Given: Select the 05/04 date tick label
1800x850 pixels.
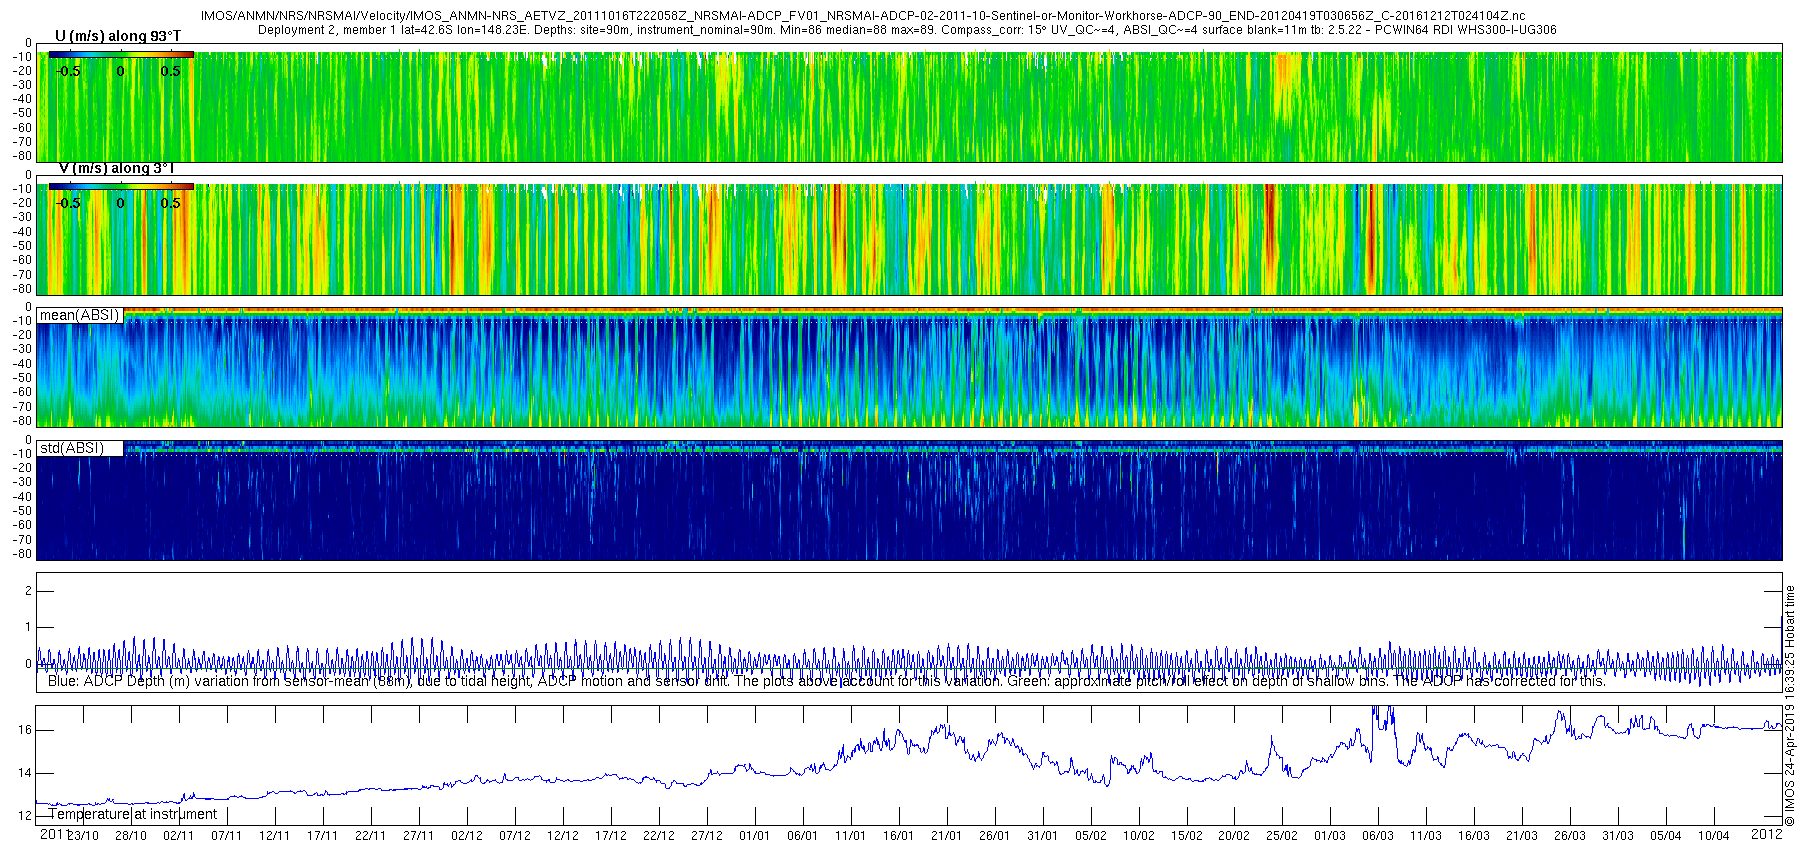Looking at the screenshot, I should click(x=1666, y=836).
